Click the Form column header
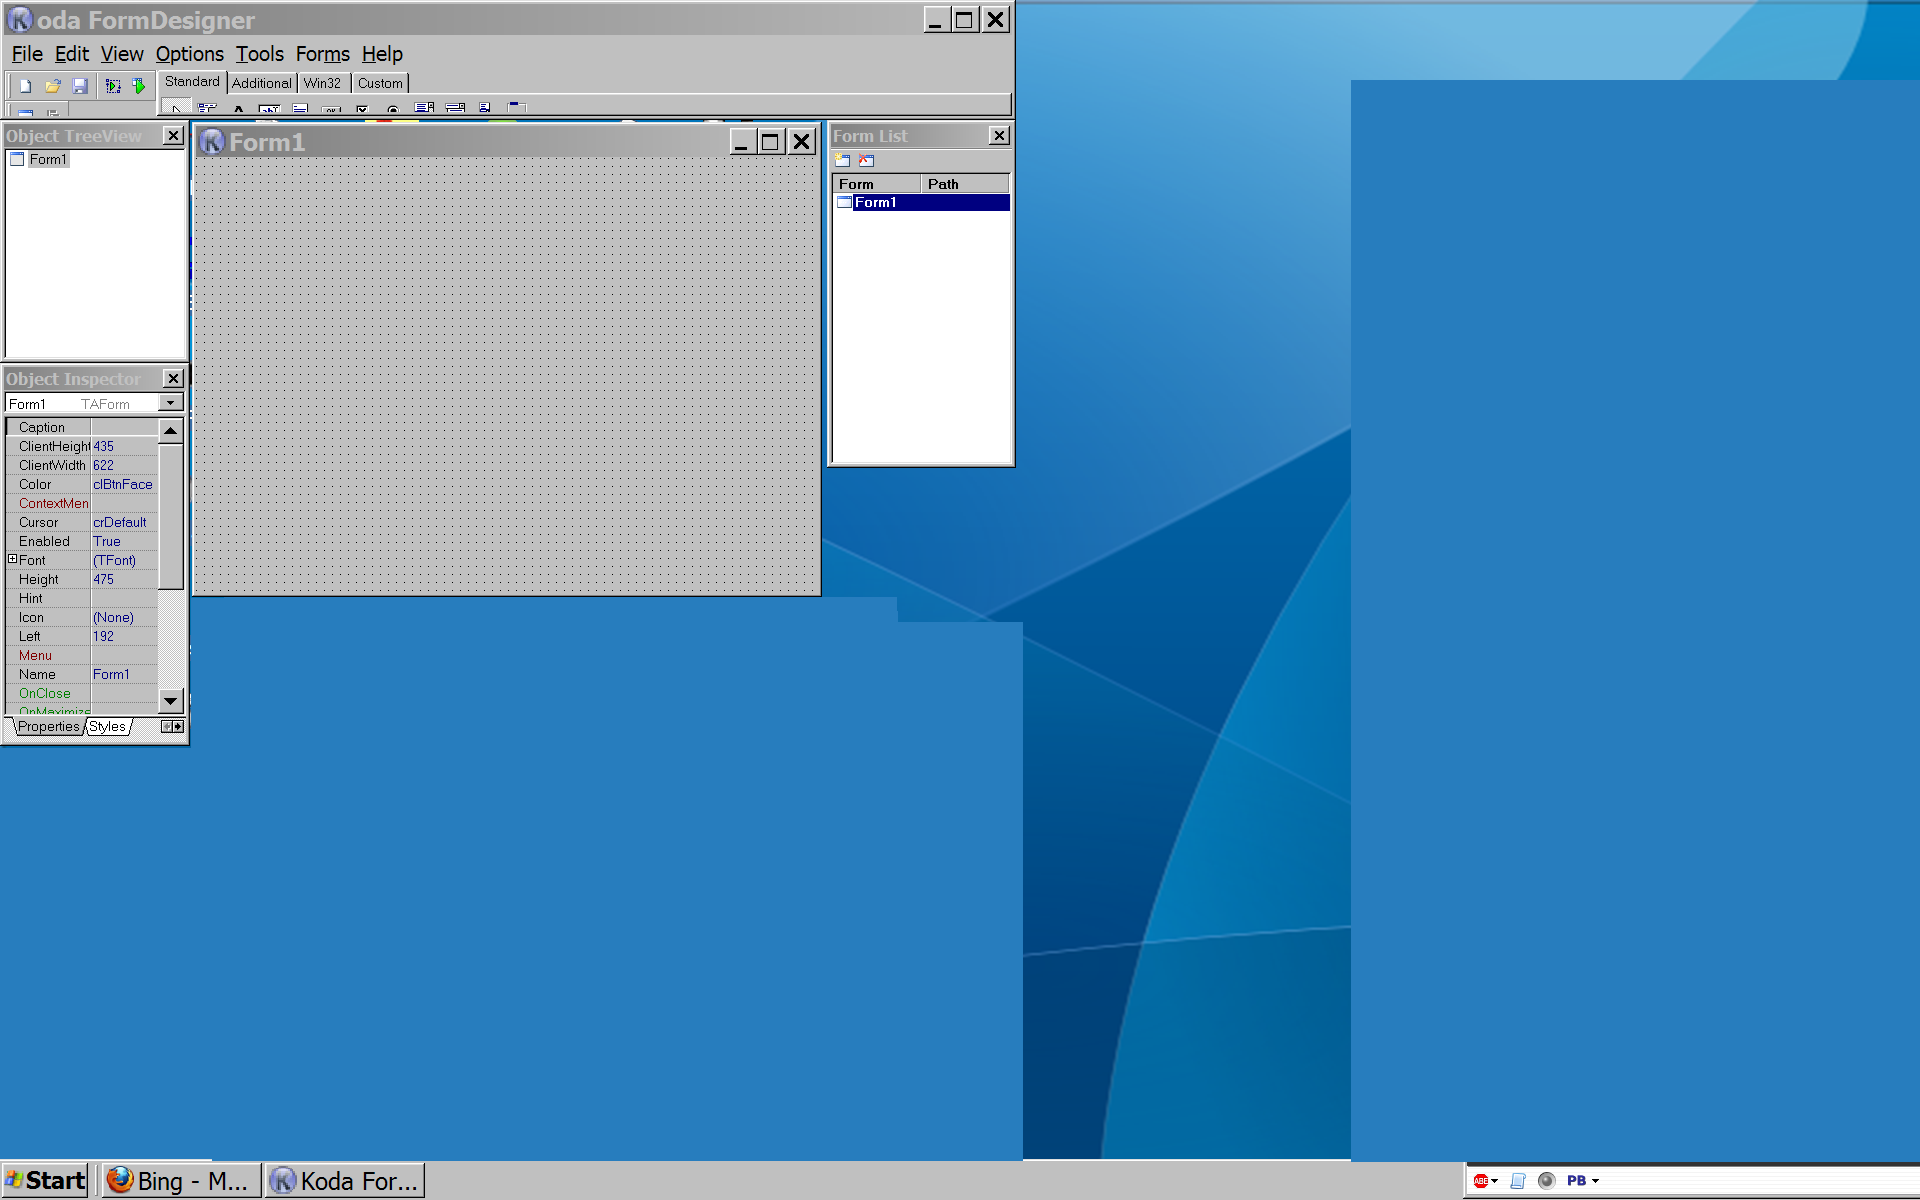1920x1200 pixels. point(876,184)
